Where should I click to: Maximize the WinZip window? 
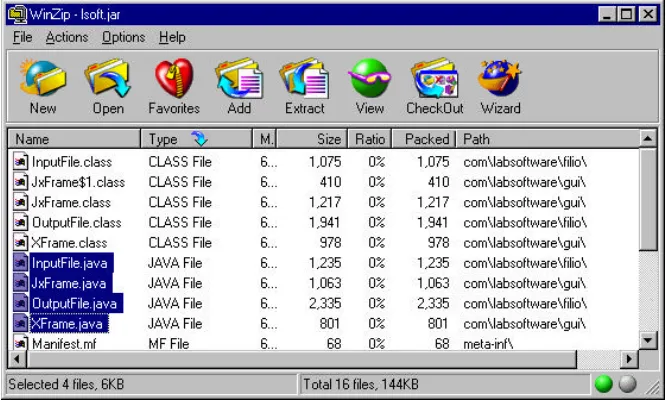click(x=626, y=14)
